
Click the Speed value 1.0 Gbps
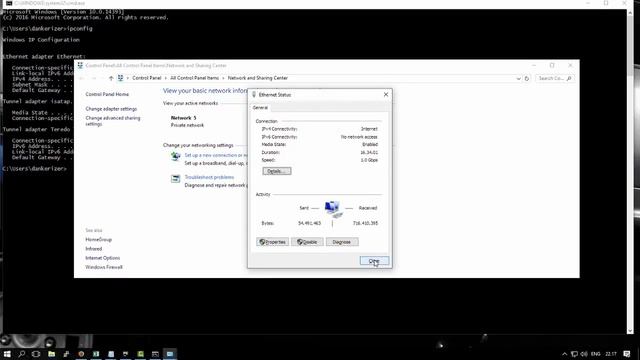coord(369,160)
